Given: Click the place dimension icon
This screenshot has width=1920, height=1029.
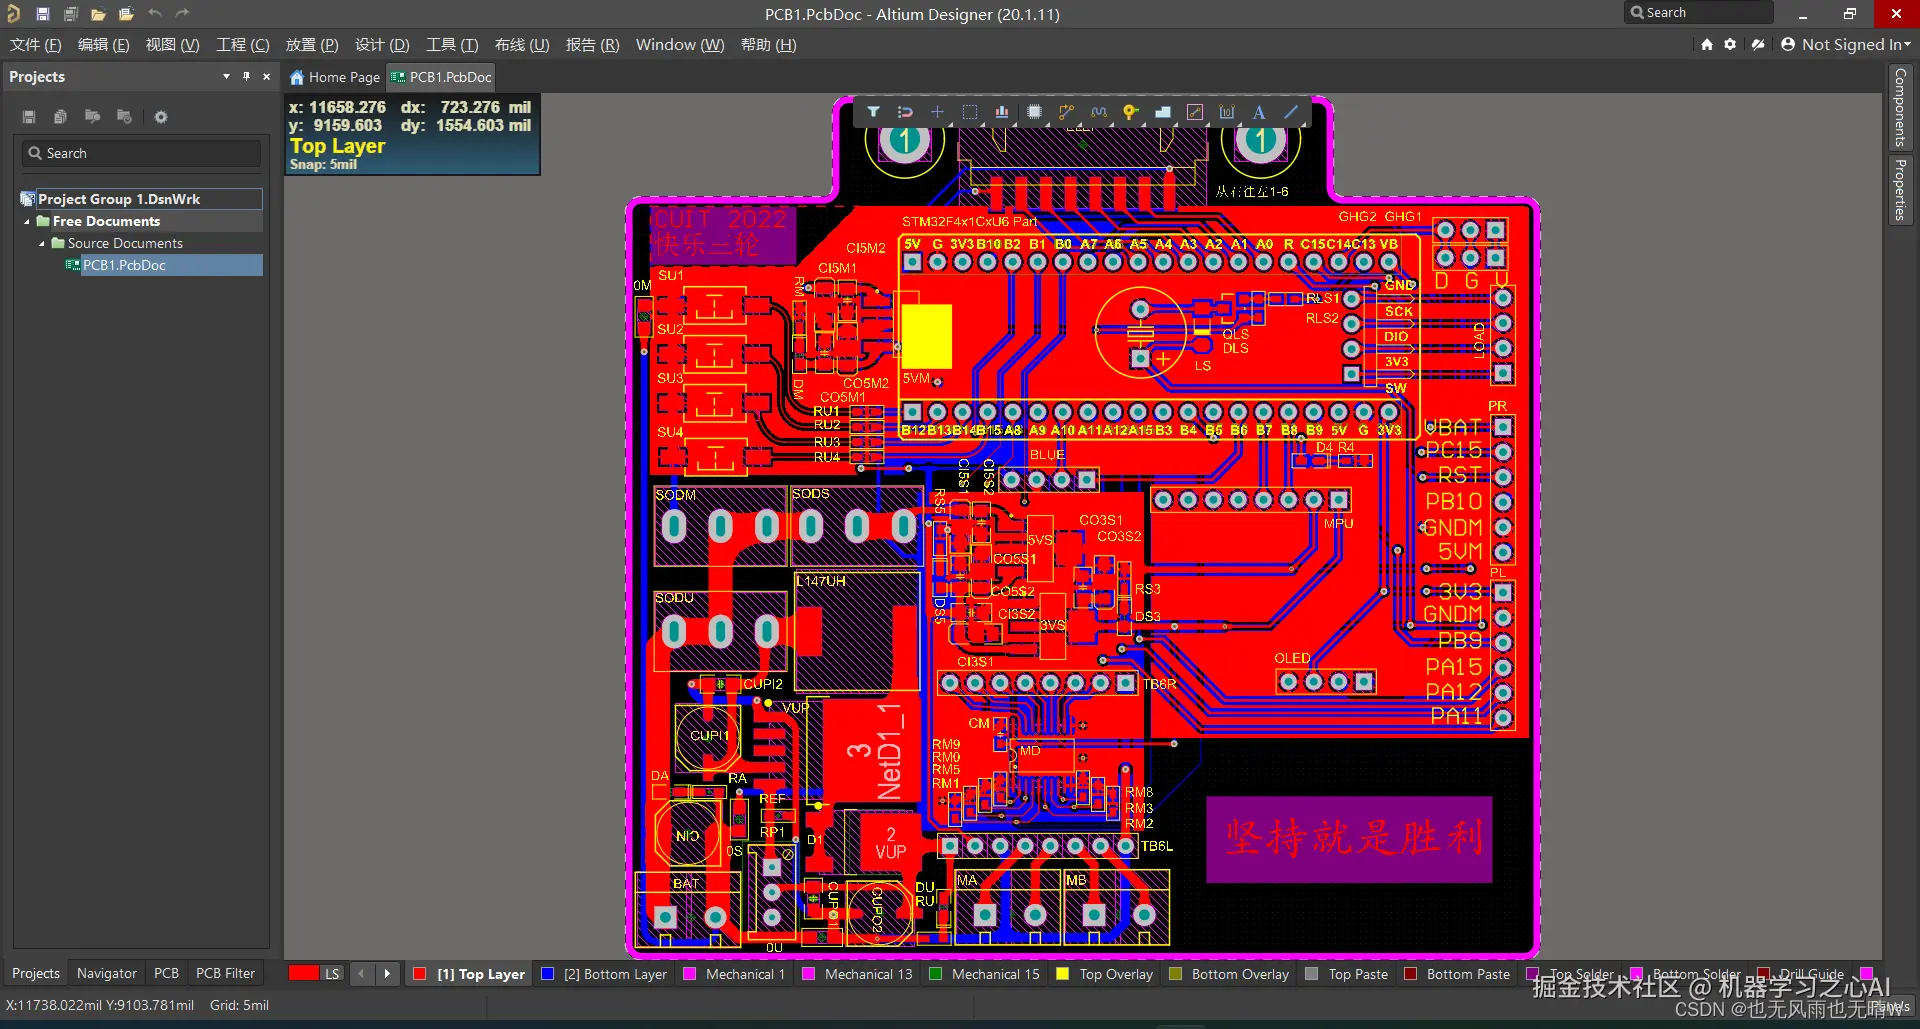Looking at the screenshot, I should coord(1227,112).
